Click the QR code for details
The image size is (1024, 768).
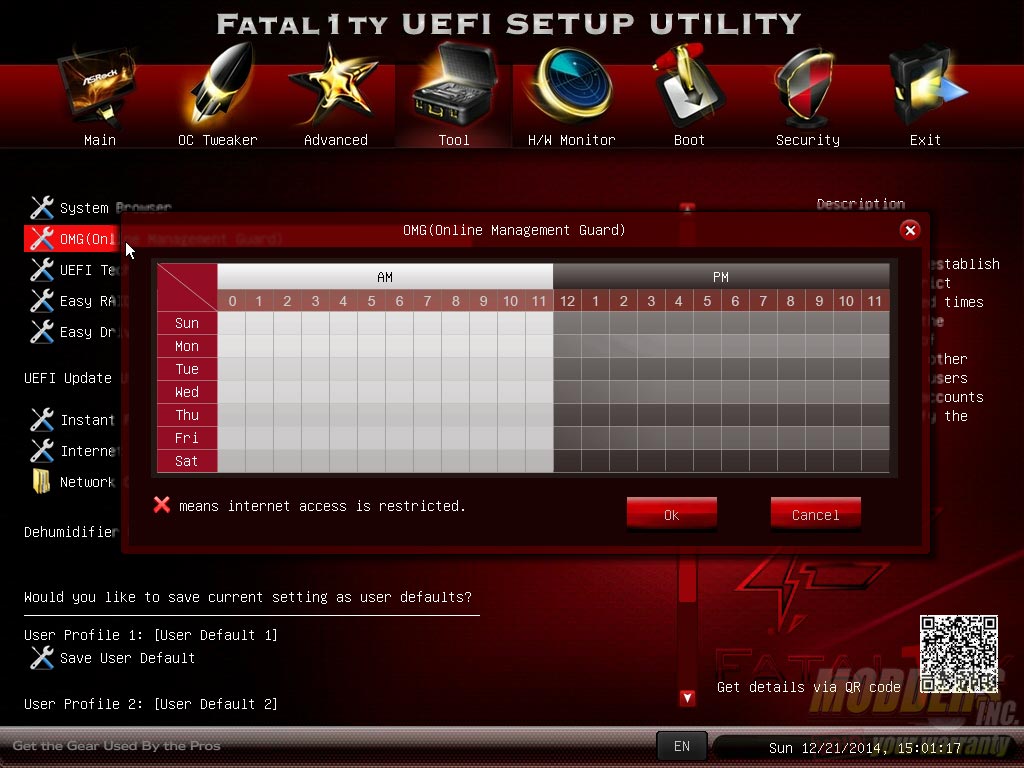point(959,654)
